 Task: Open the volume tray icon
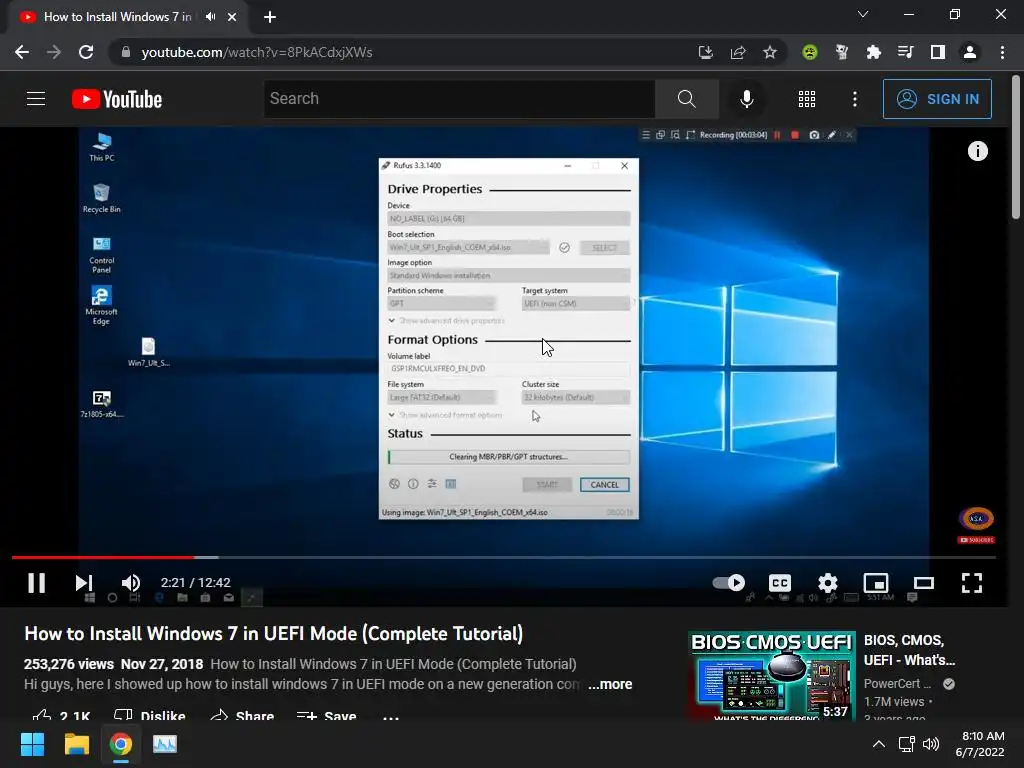[x=931, y=744]
